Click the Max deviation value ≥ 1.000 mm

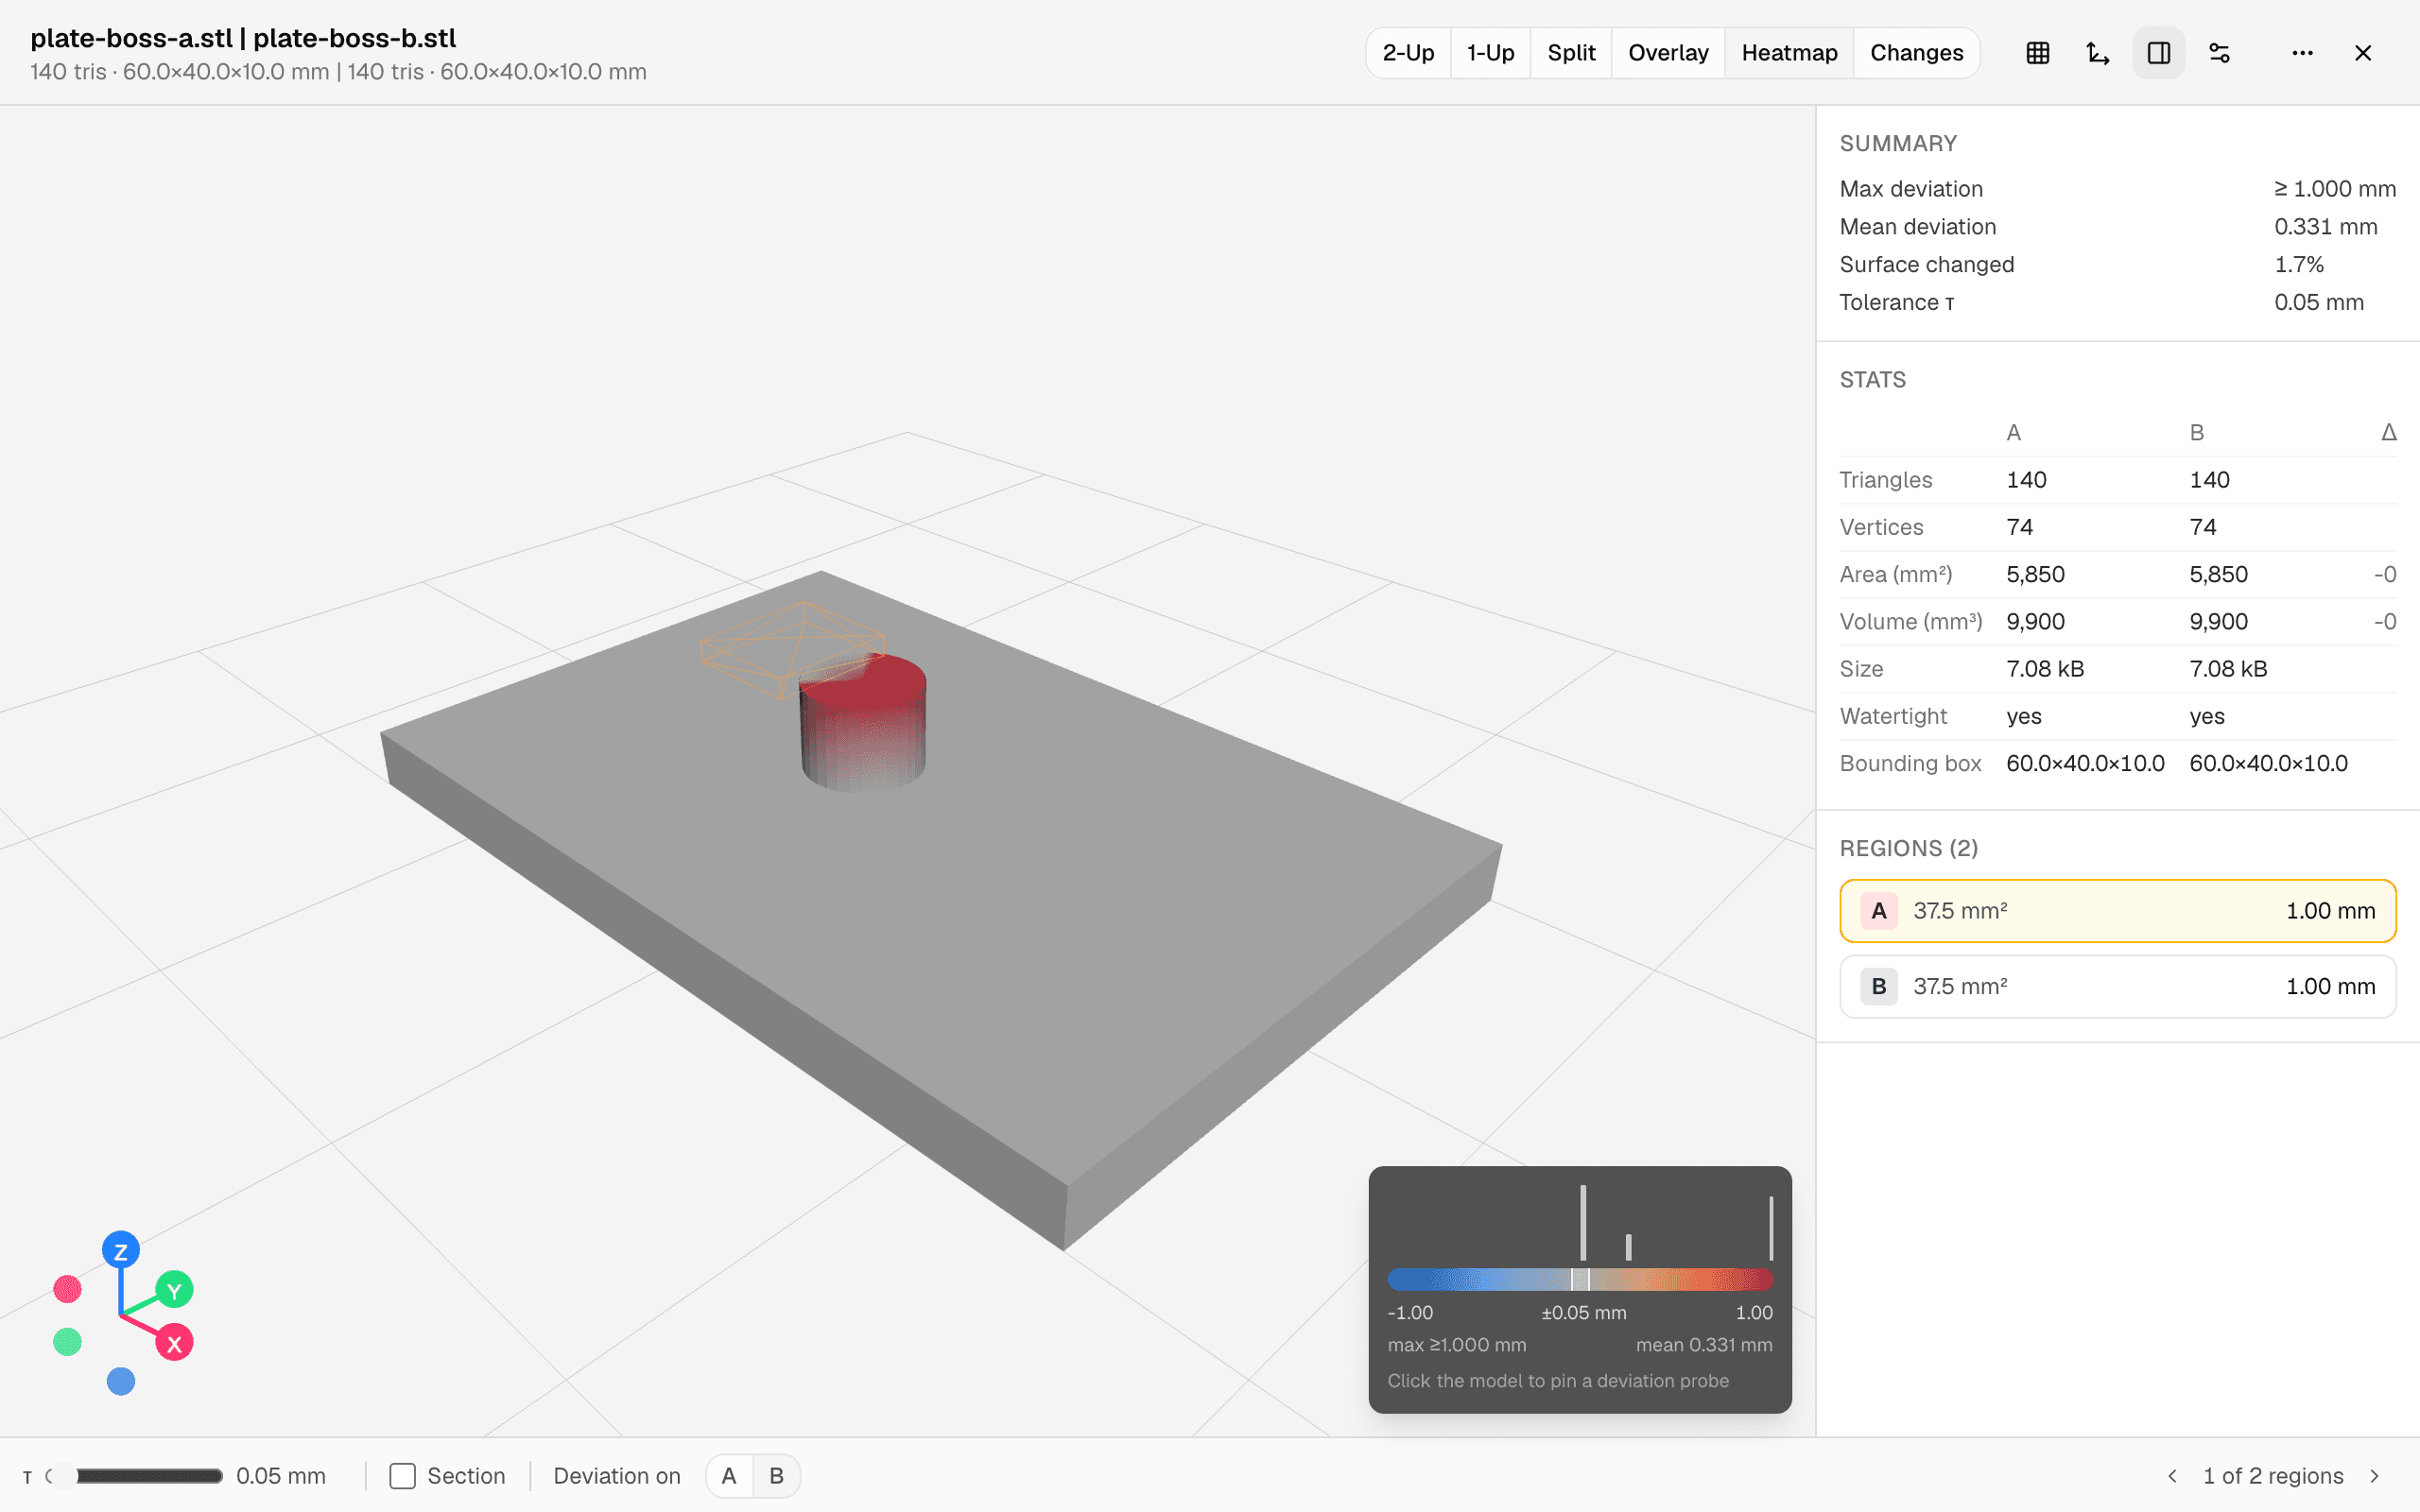tap(2335, 189)
